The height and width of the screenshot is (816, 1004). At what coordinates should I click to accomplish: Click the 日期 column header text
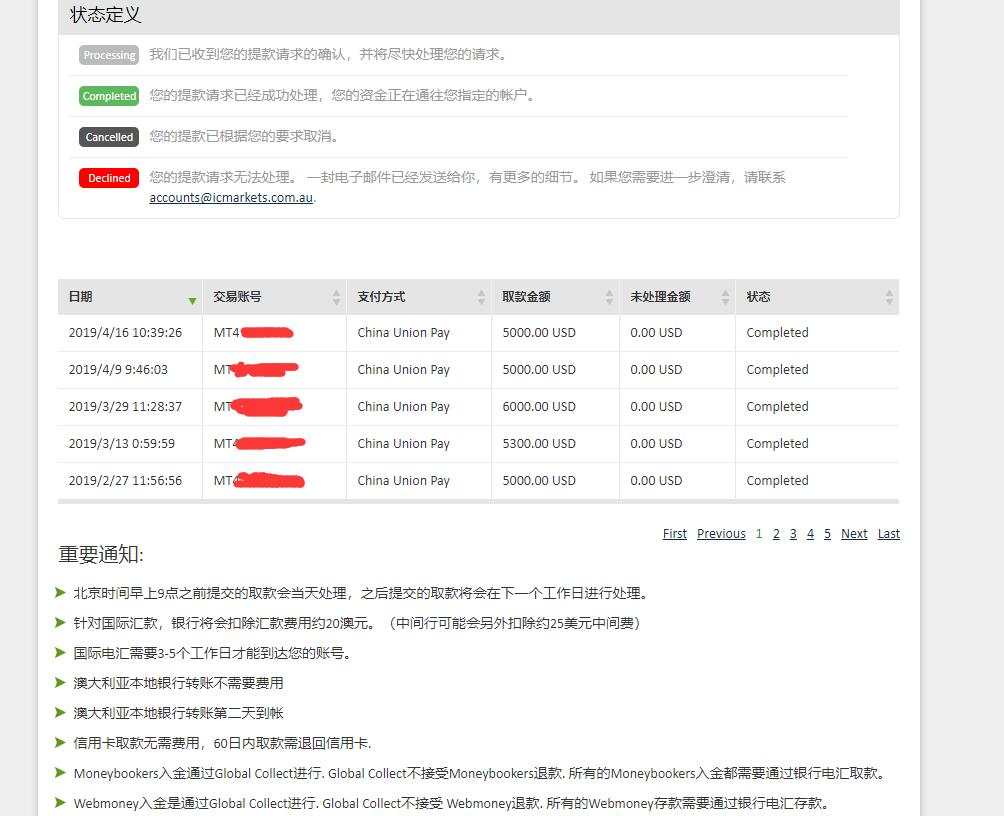pos(81,297)
